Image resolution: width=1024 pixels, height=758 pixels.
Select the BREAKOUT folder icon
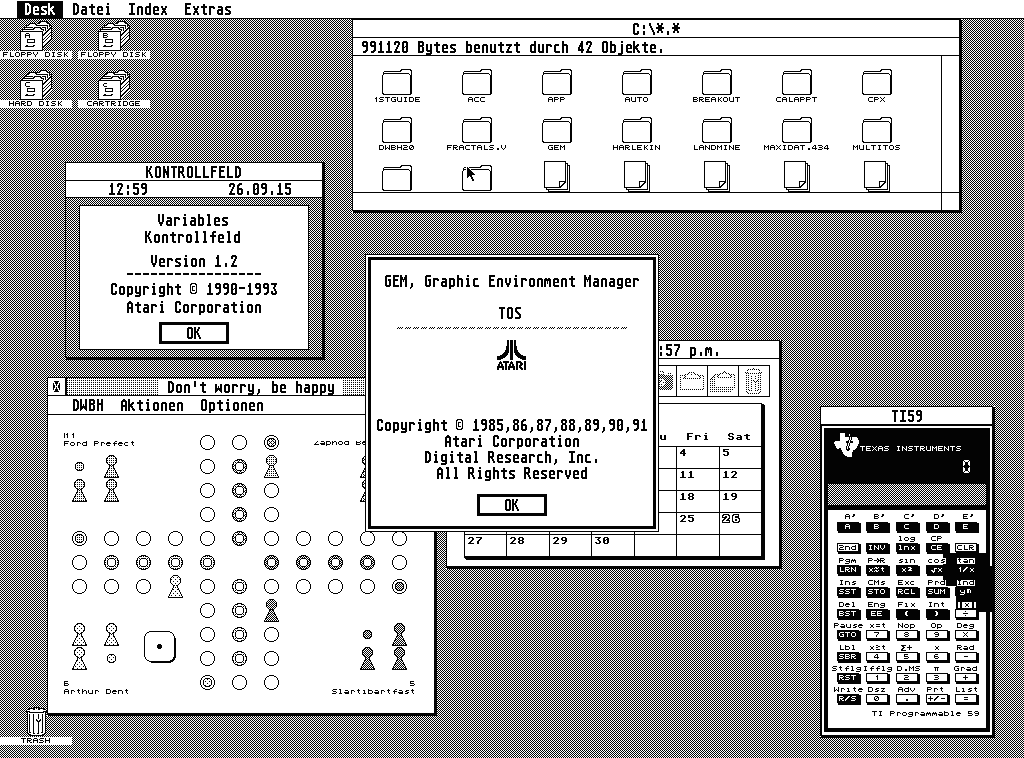point(716,86)
